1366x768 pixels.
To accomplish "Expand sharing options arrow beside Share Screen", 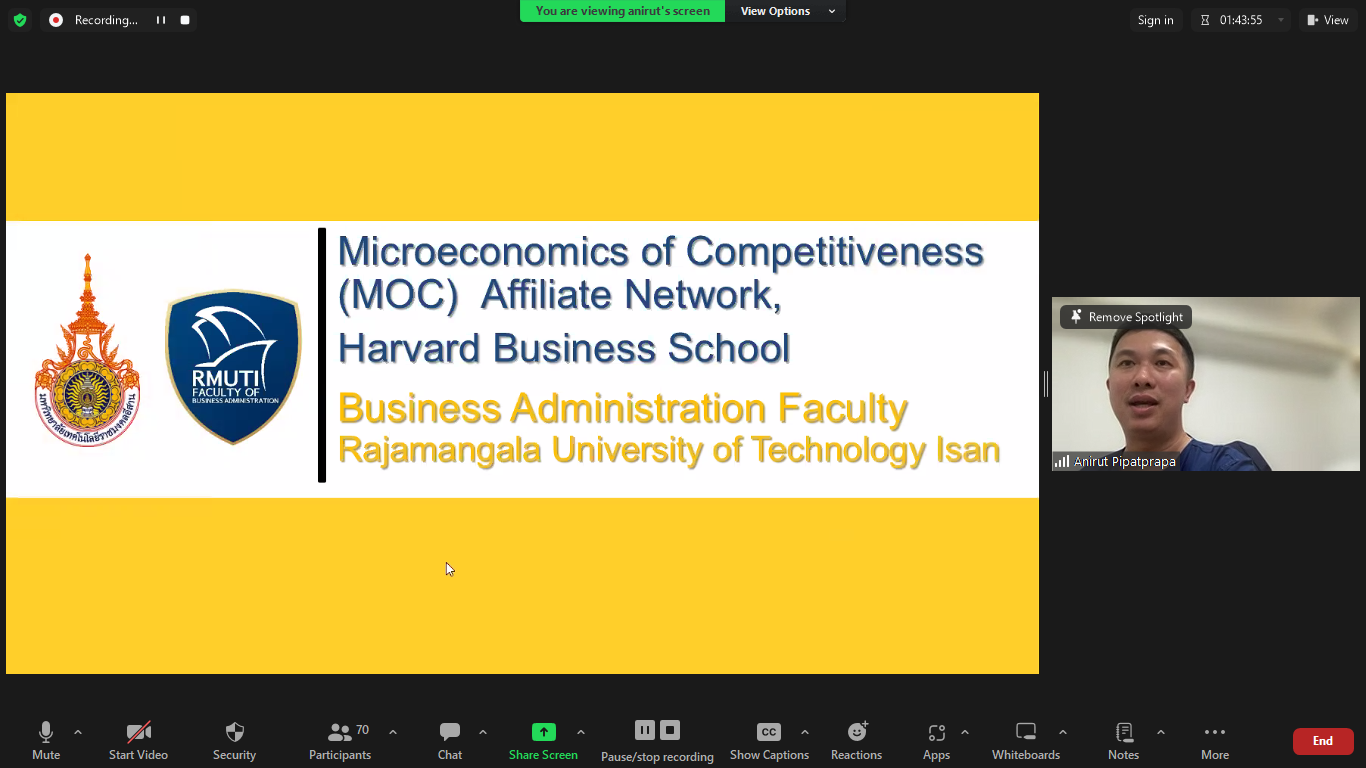I will pyautogui.click(x=581, y=732).
